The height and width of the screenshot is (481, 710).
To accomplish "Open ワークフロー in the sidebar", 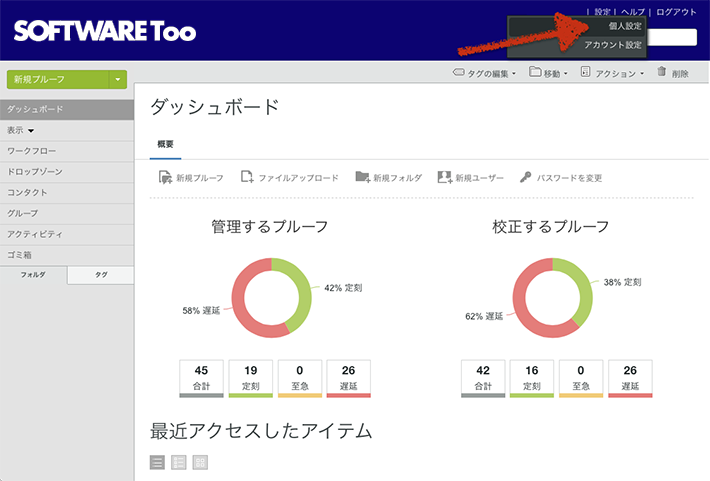I will [34, 150].
